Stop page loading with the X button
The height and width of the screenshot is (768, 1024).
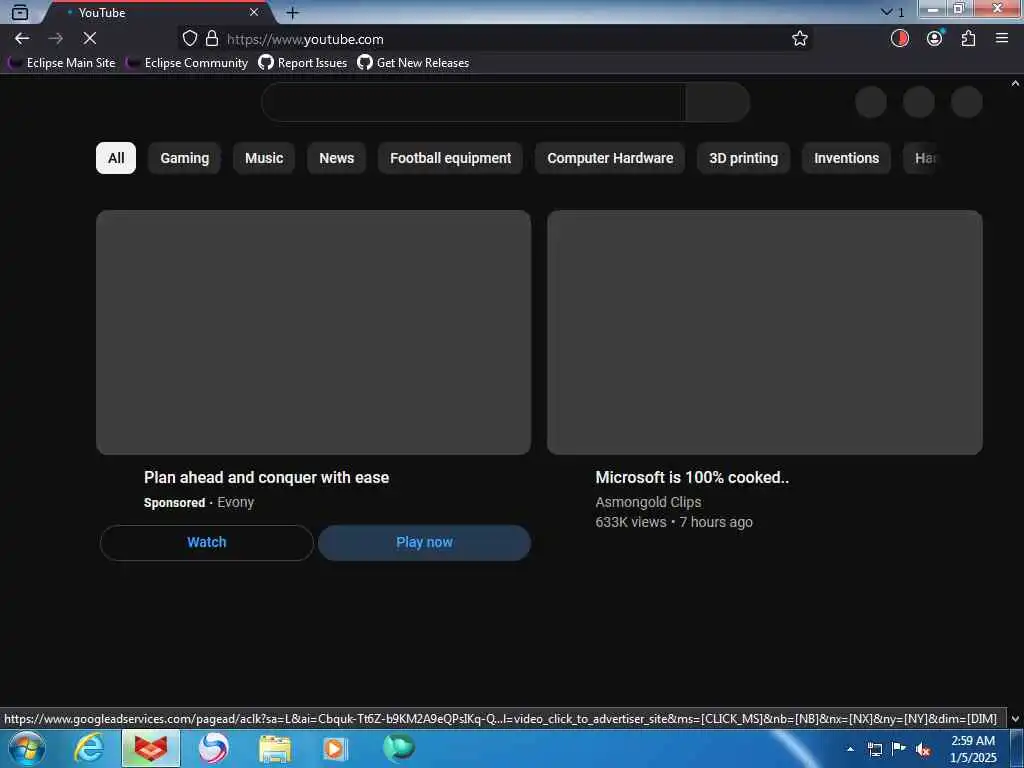pos(89,39)
